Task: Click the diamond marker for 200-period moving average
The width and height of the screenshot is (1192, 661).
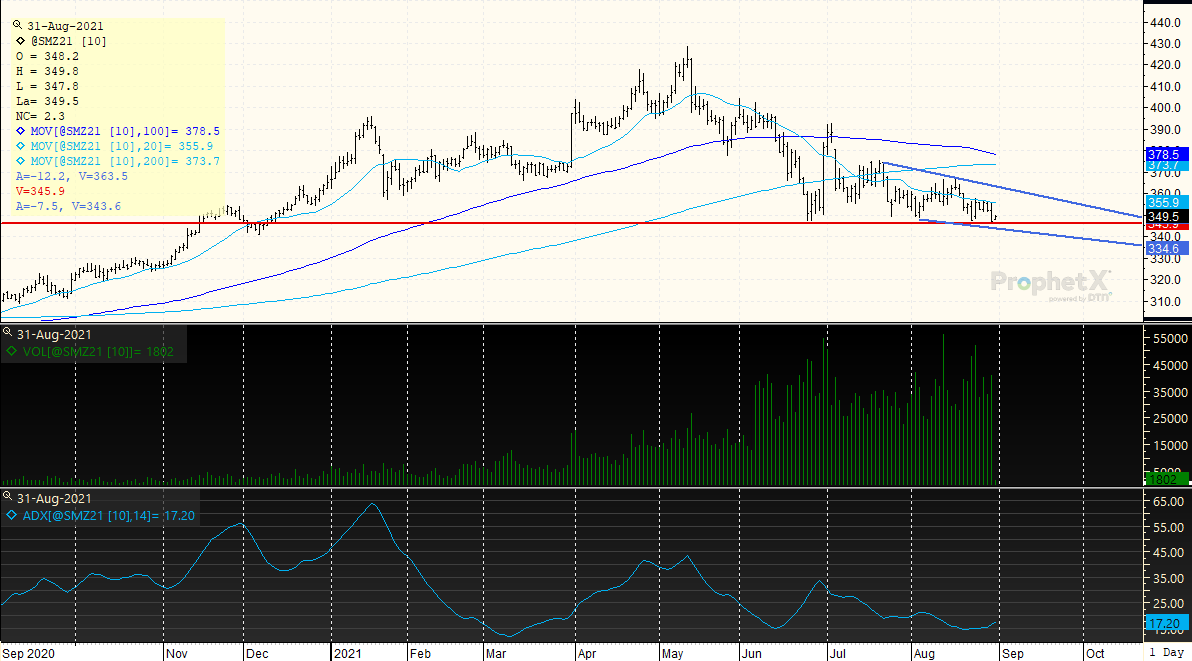Action: [22, 161]
